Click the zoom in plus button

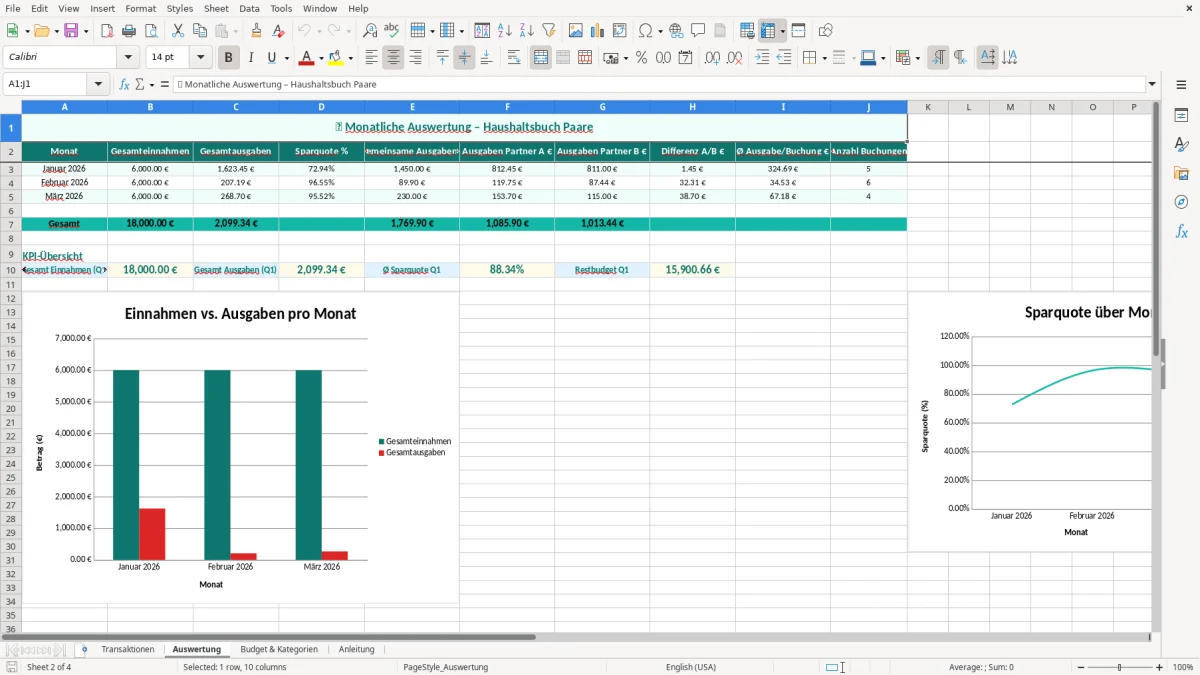tap(1159, 667)
